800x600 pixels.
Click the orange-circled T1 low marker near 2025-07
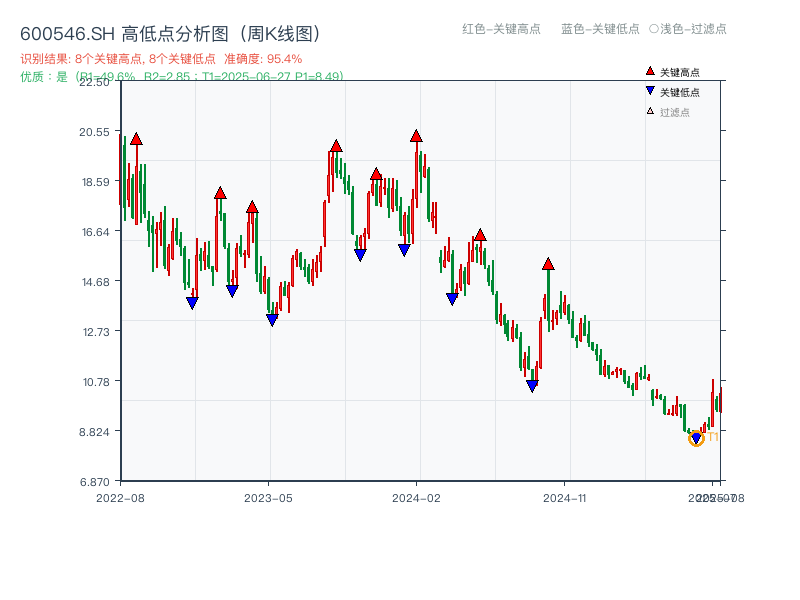(694, 438)
